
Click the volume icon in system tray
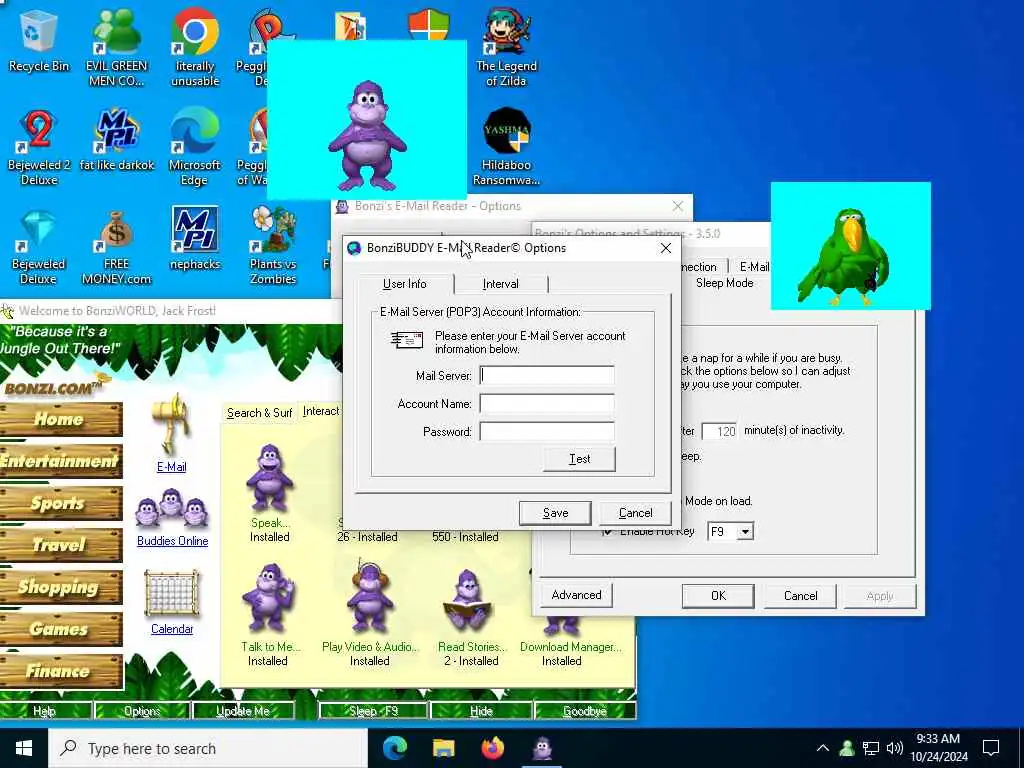895,748
